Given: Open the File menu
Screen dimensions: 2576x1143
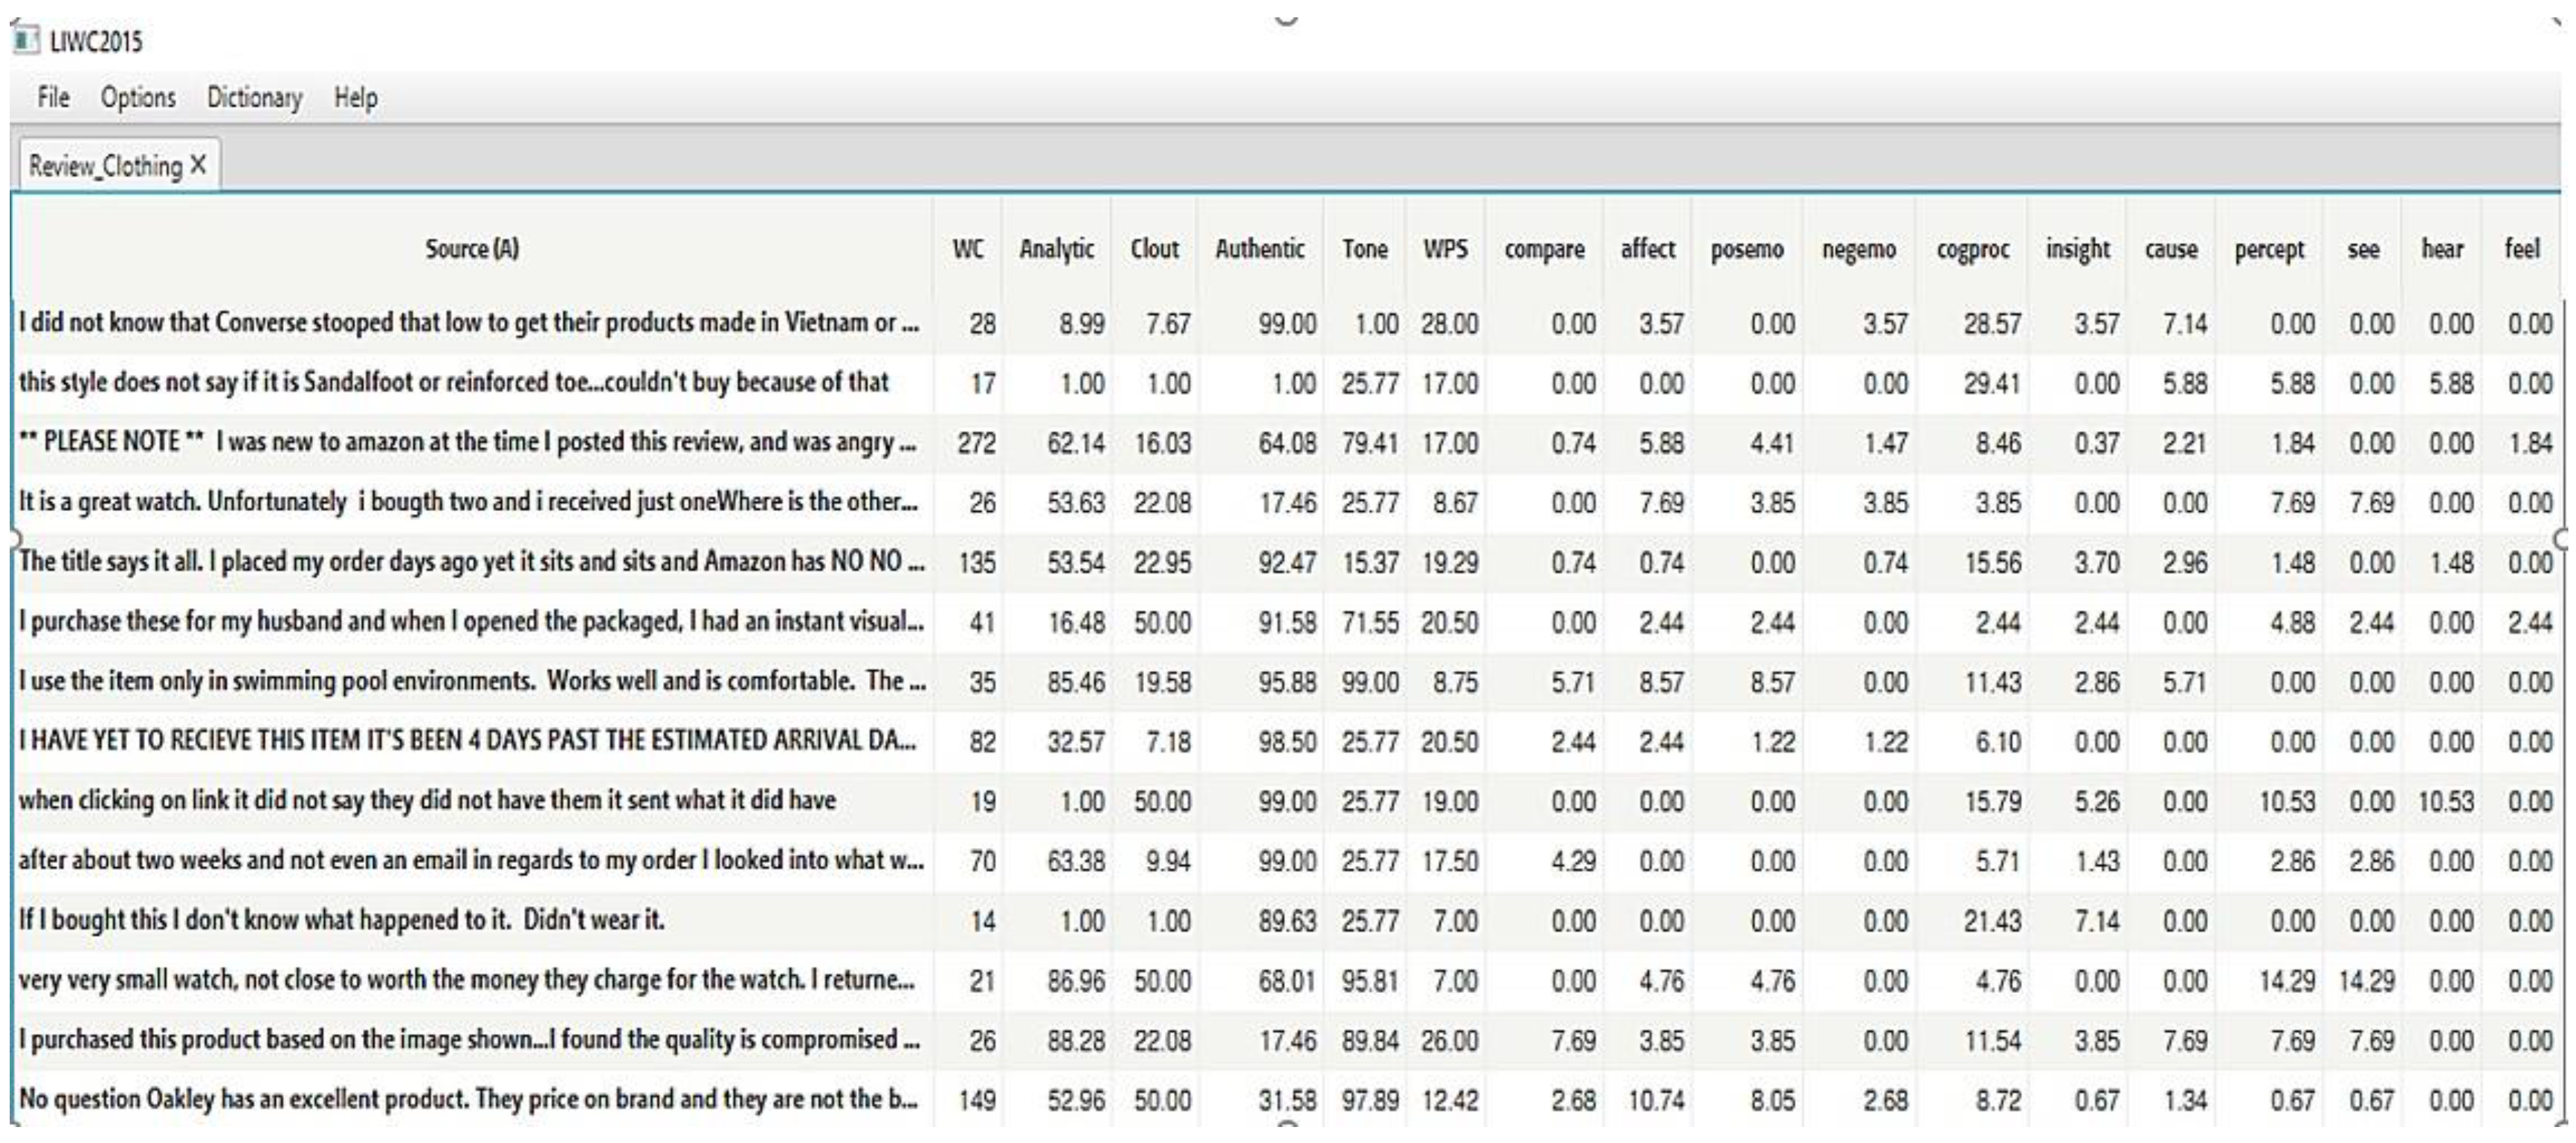Looking at the screenshot, I should coord(53,98).
